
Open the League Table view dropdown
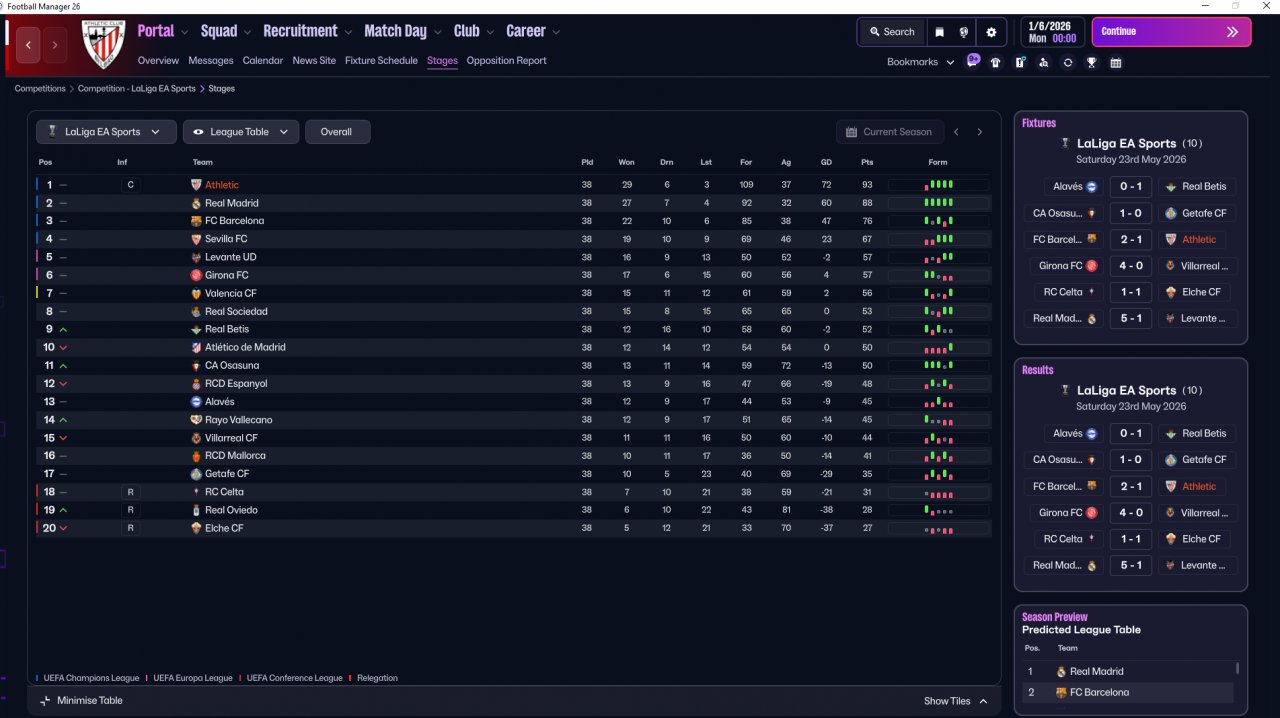(240, 132)
